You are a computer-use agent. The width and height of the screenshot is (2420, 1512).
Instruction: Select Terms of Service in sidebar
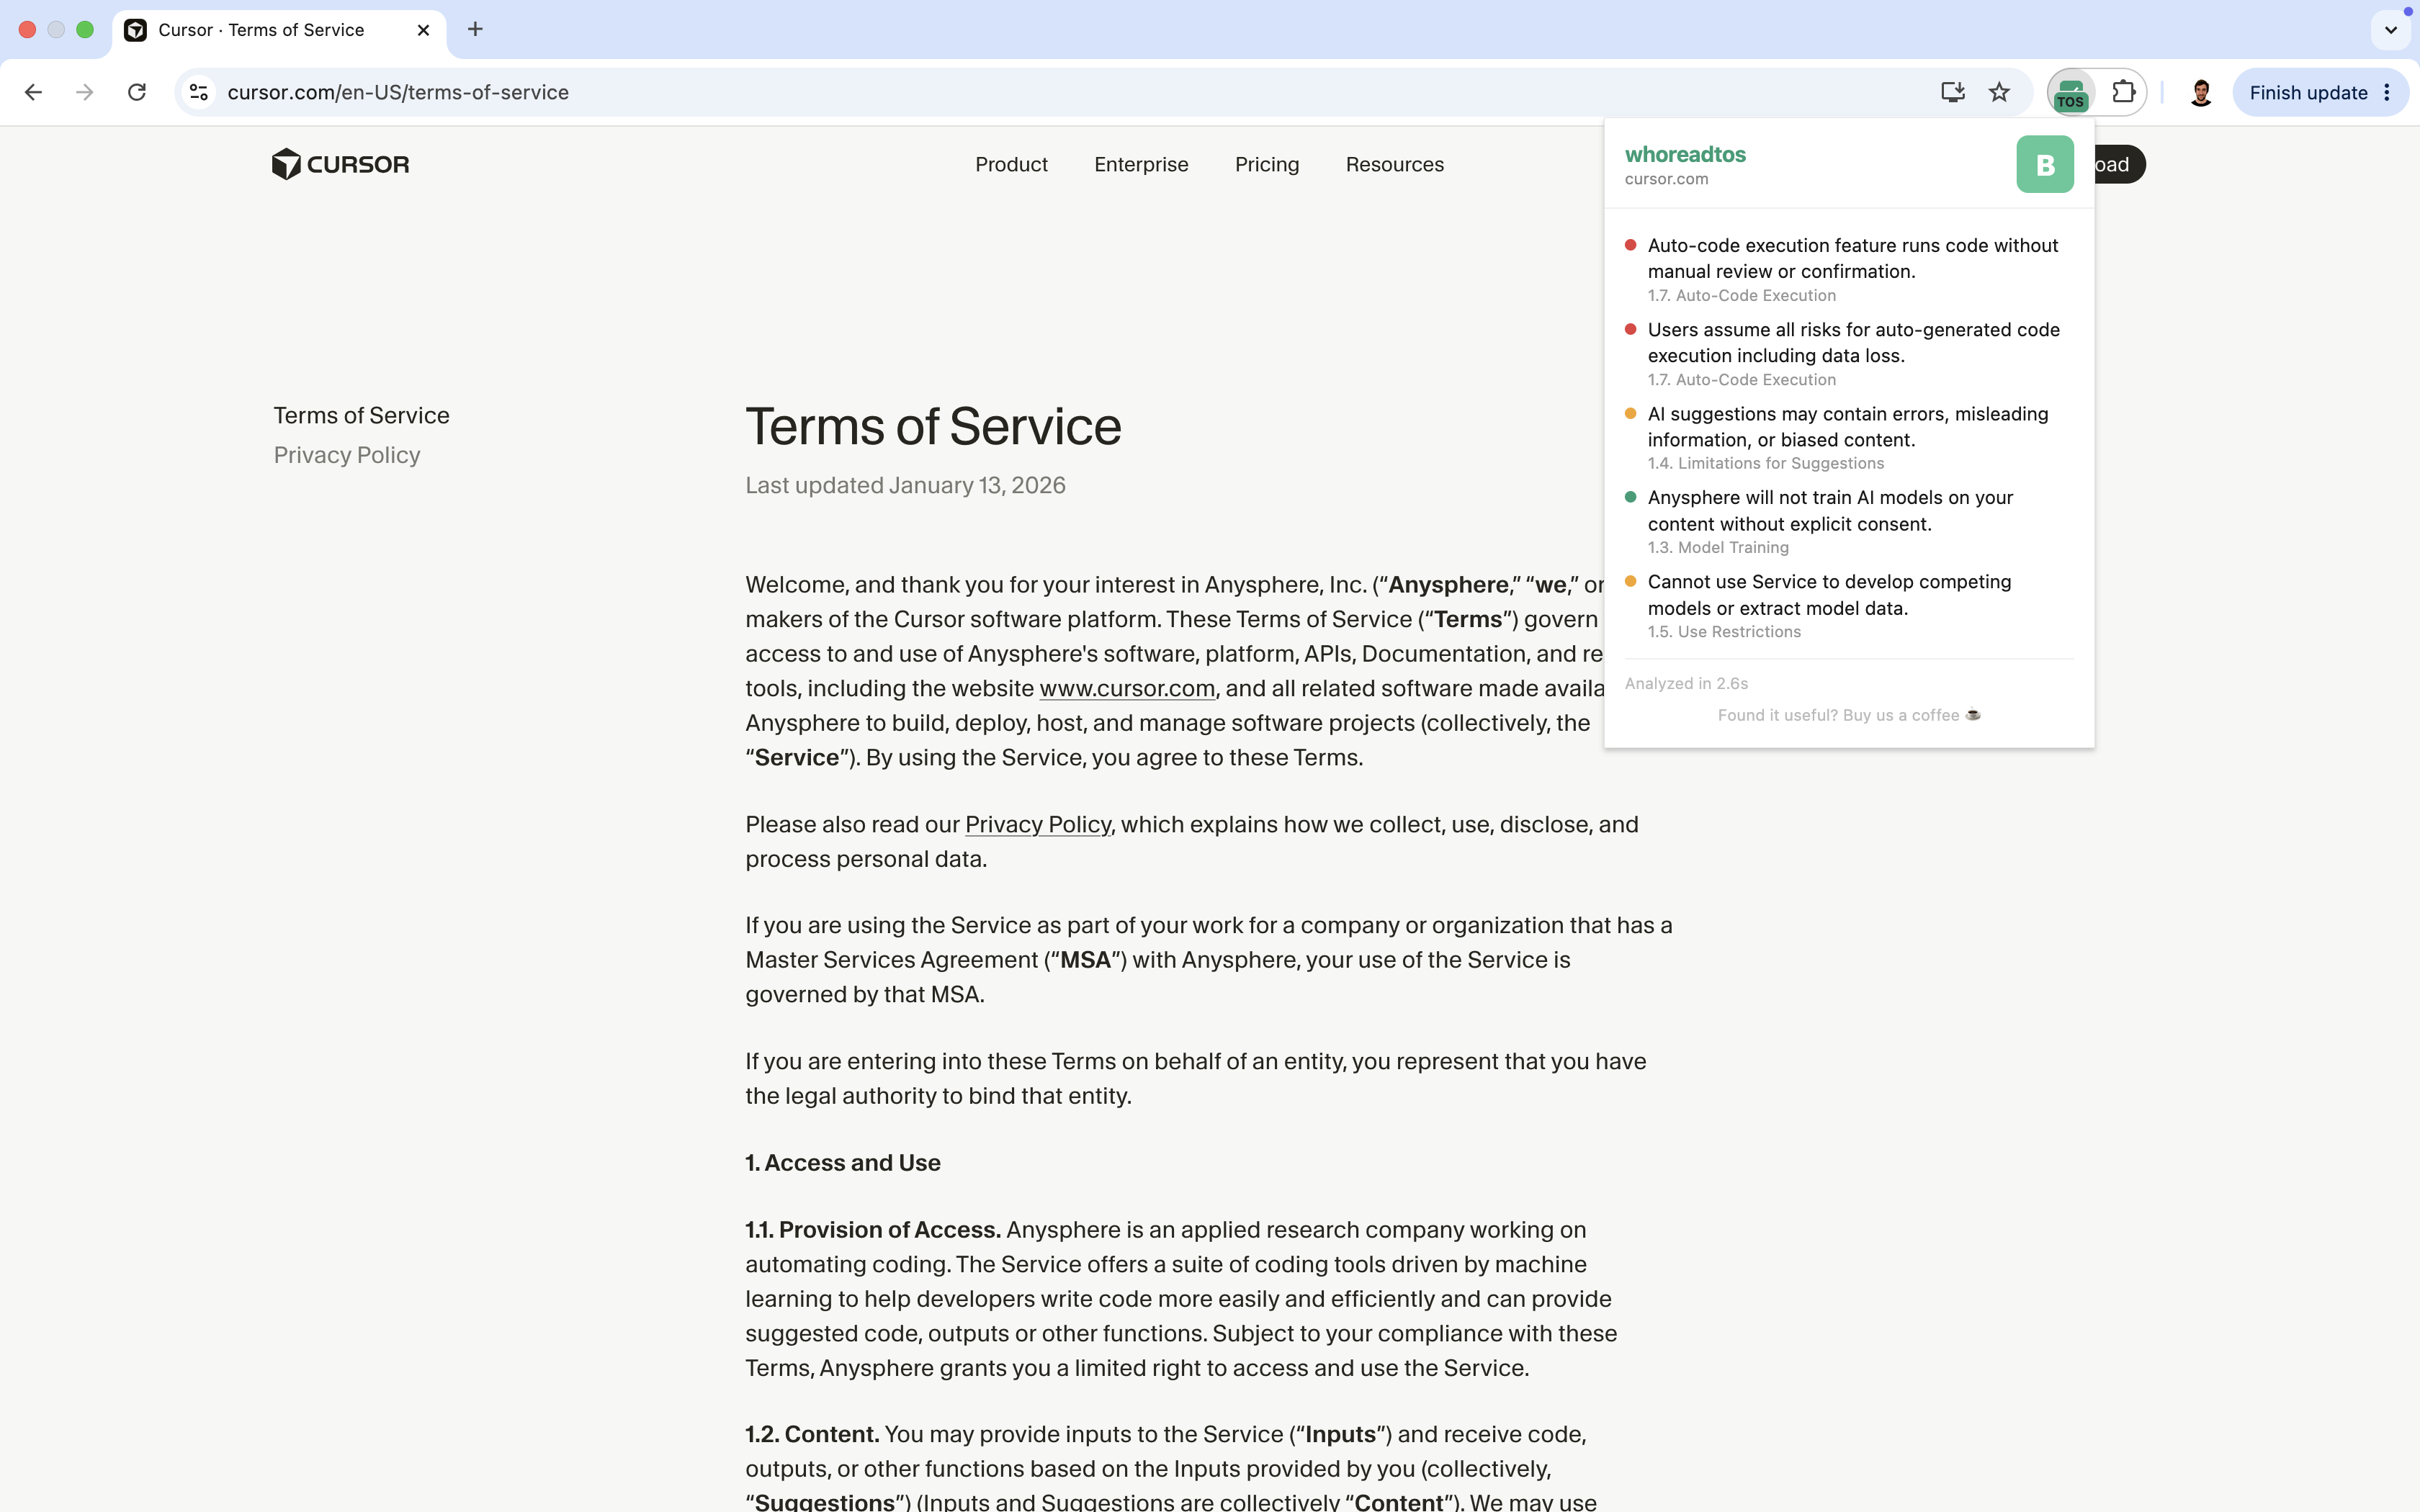coord(361,415)
